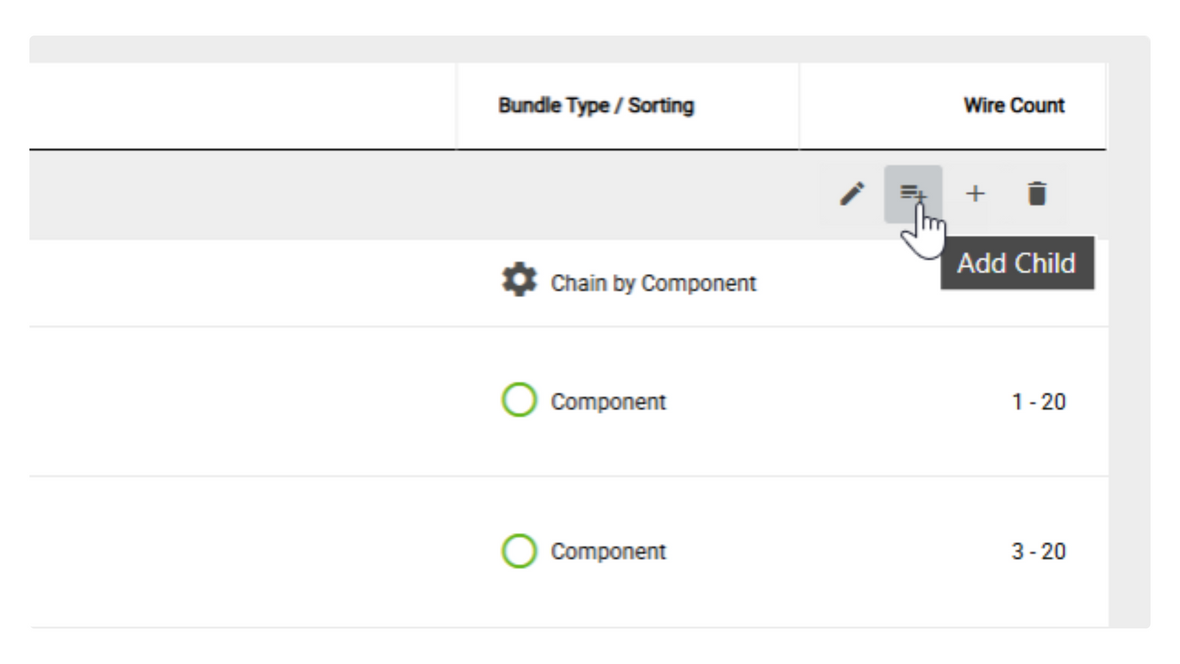The width and height of the screenshot is (1180, 664).
Task: Click the blank column header left of Bundle Type
Action: 242,106
